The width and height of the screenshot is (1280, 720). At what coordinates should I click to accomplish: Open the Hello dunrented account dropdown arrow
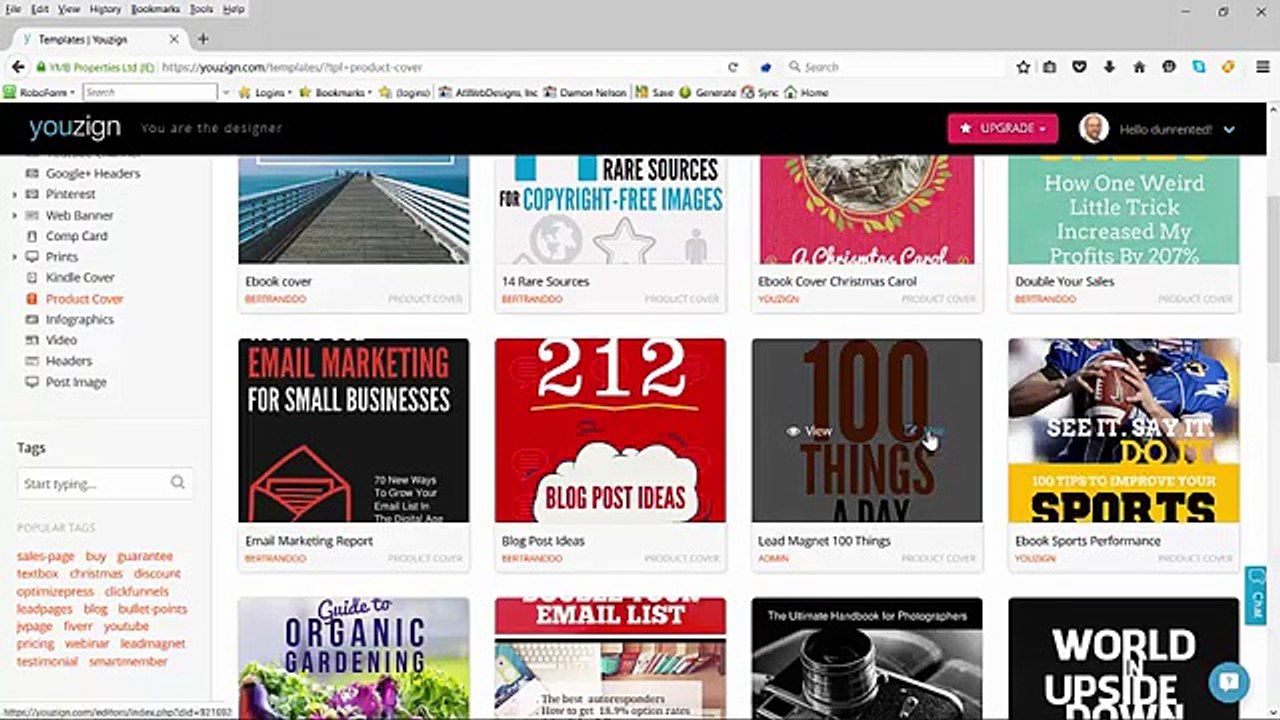click(1229, 129)
